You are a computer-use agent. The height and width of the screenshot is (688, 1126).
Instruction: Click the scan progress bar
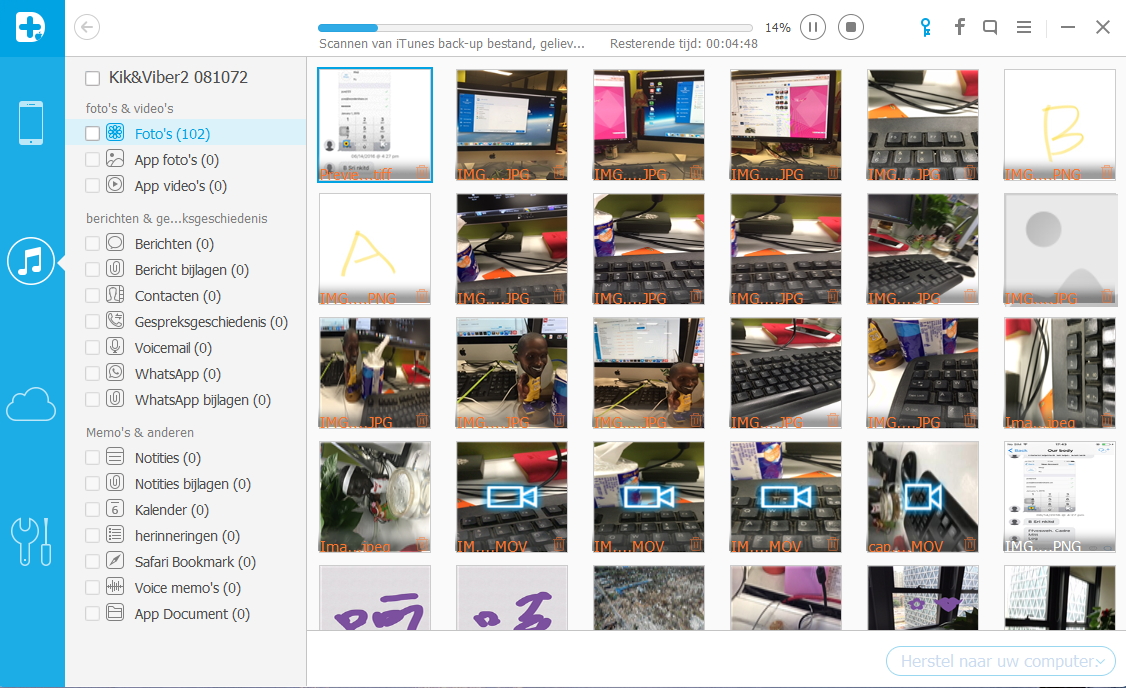click(x=535, y=28)
